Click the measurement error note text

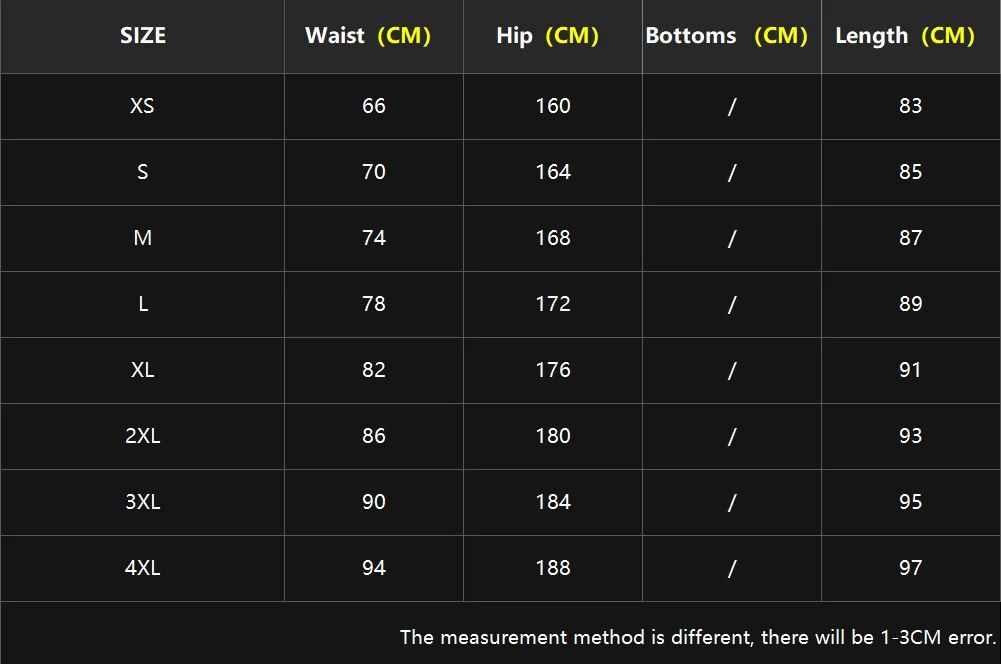pyautogui.click(x=698, y=637)
